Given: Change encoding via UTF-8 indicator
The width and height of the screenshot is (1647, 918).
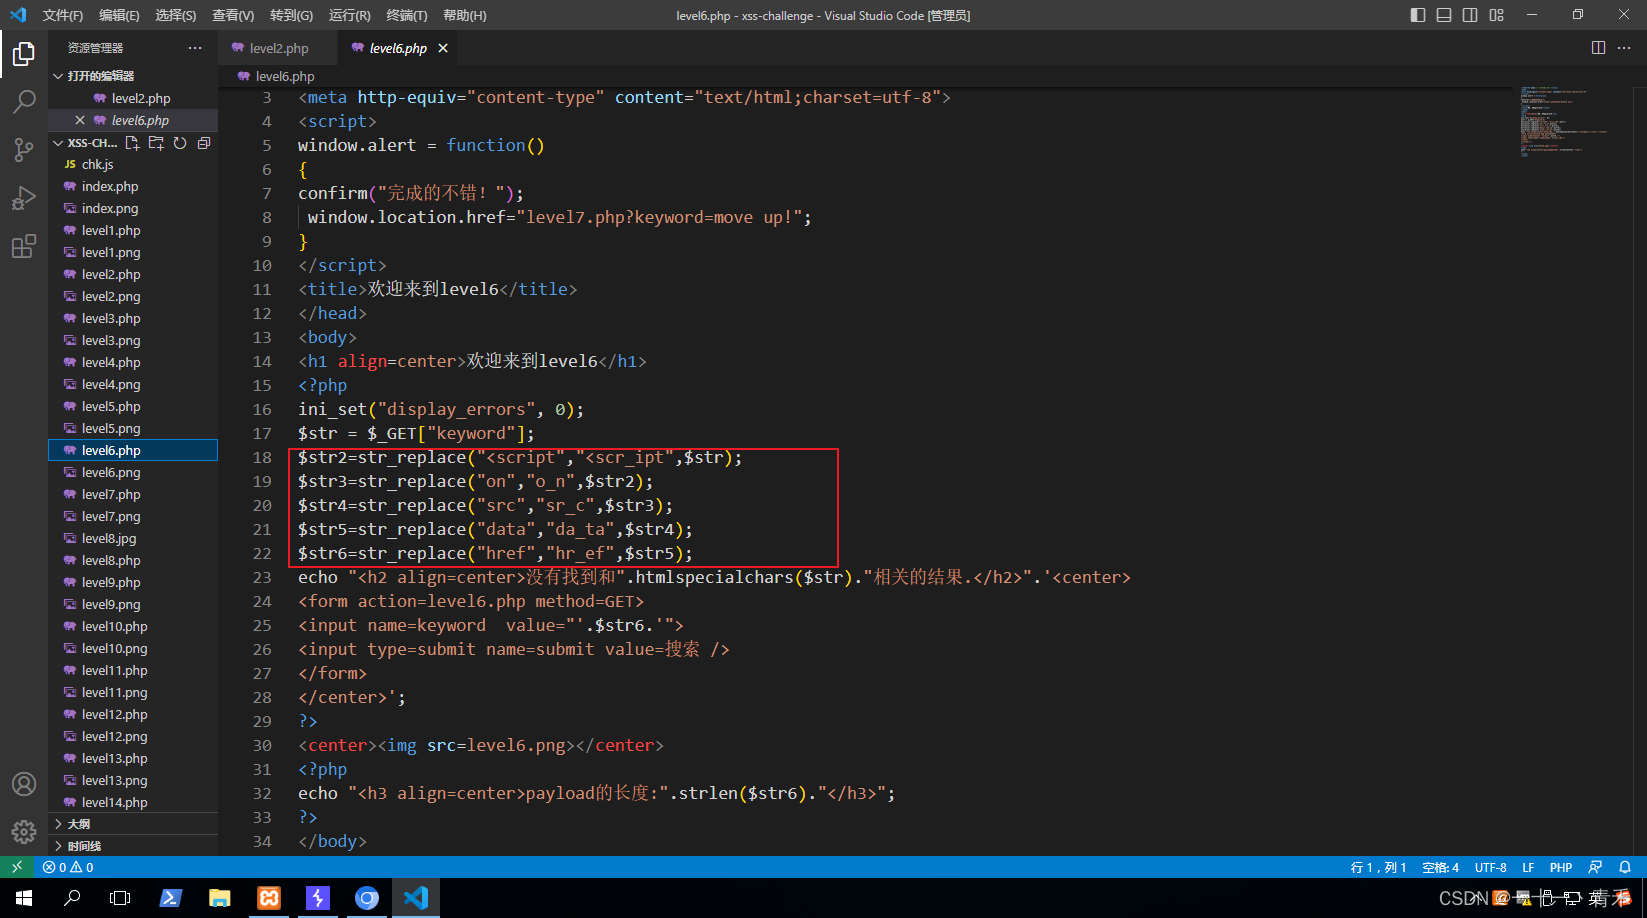Looking at the screenshot, I should 1490,867.
